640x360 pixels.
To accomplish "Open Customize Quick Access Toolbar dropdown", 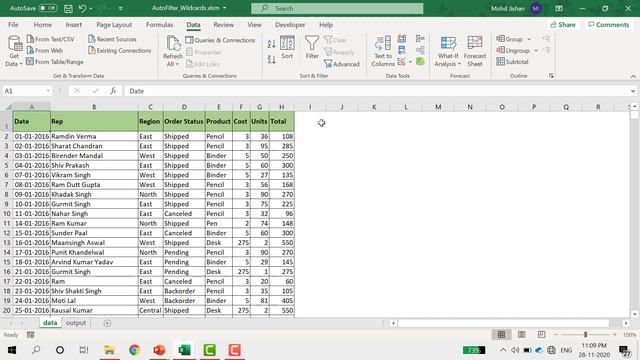I will [x=121, y=9].
